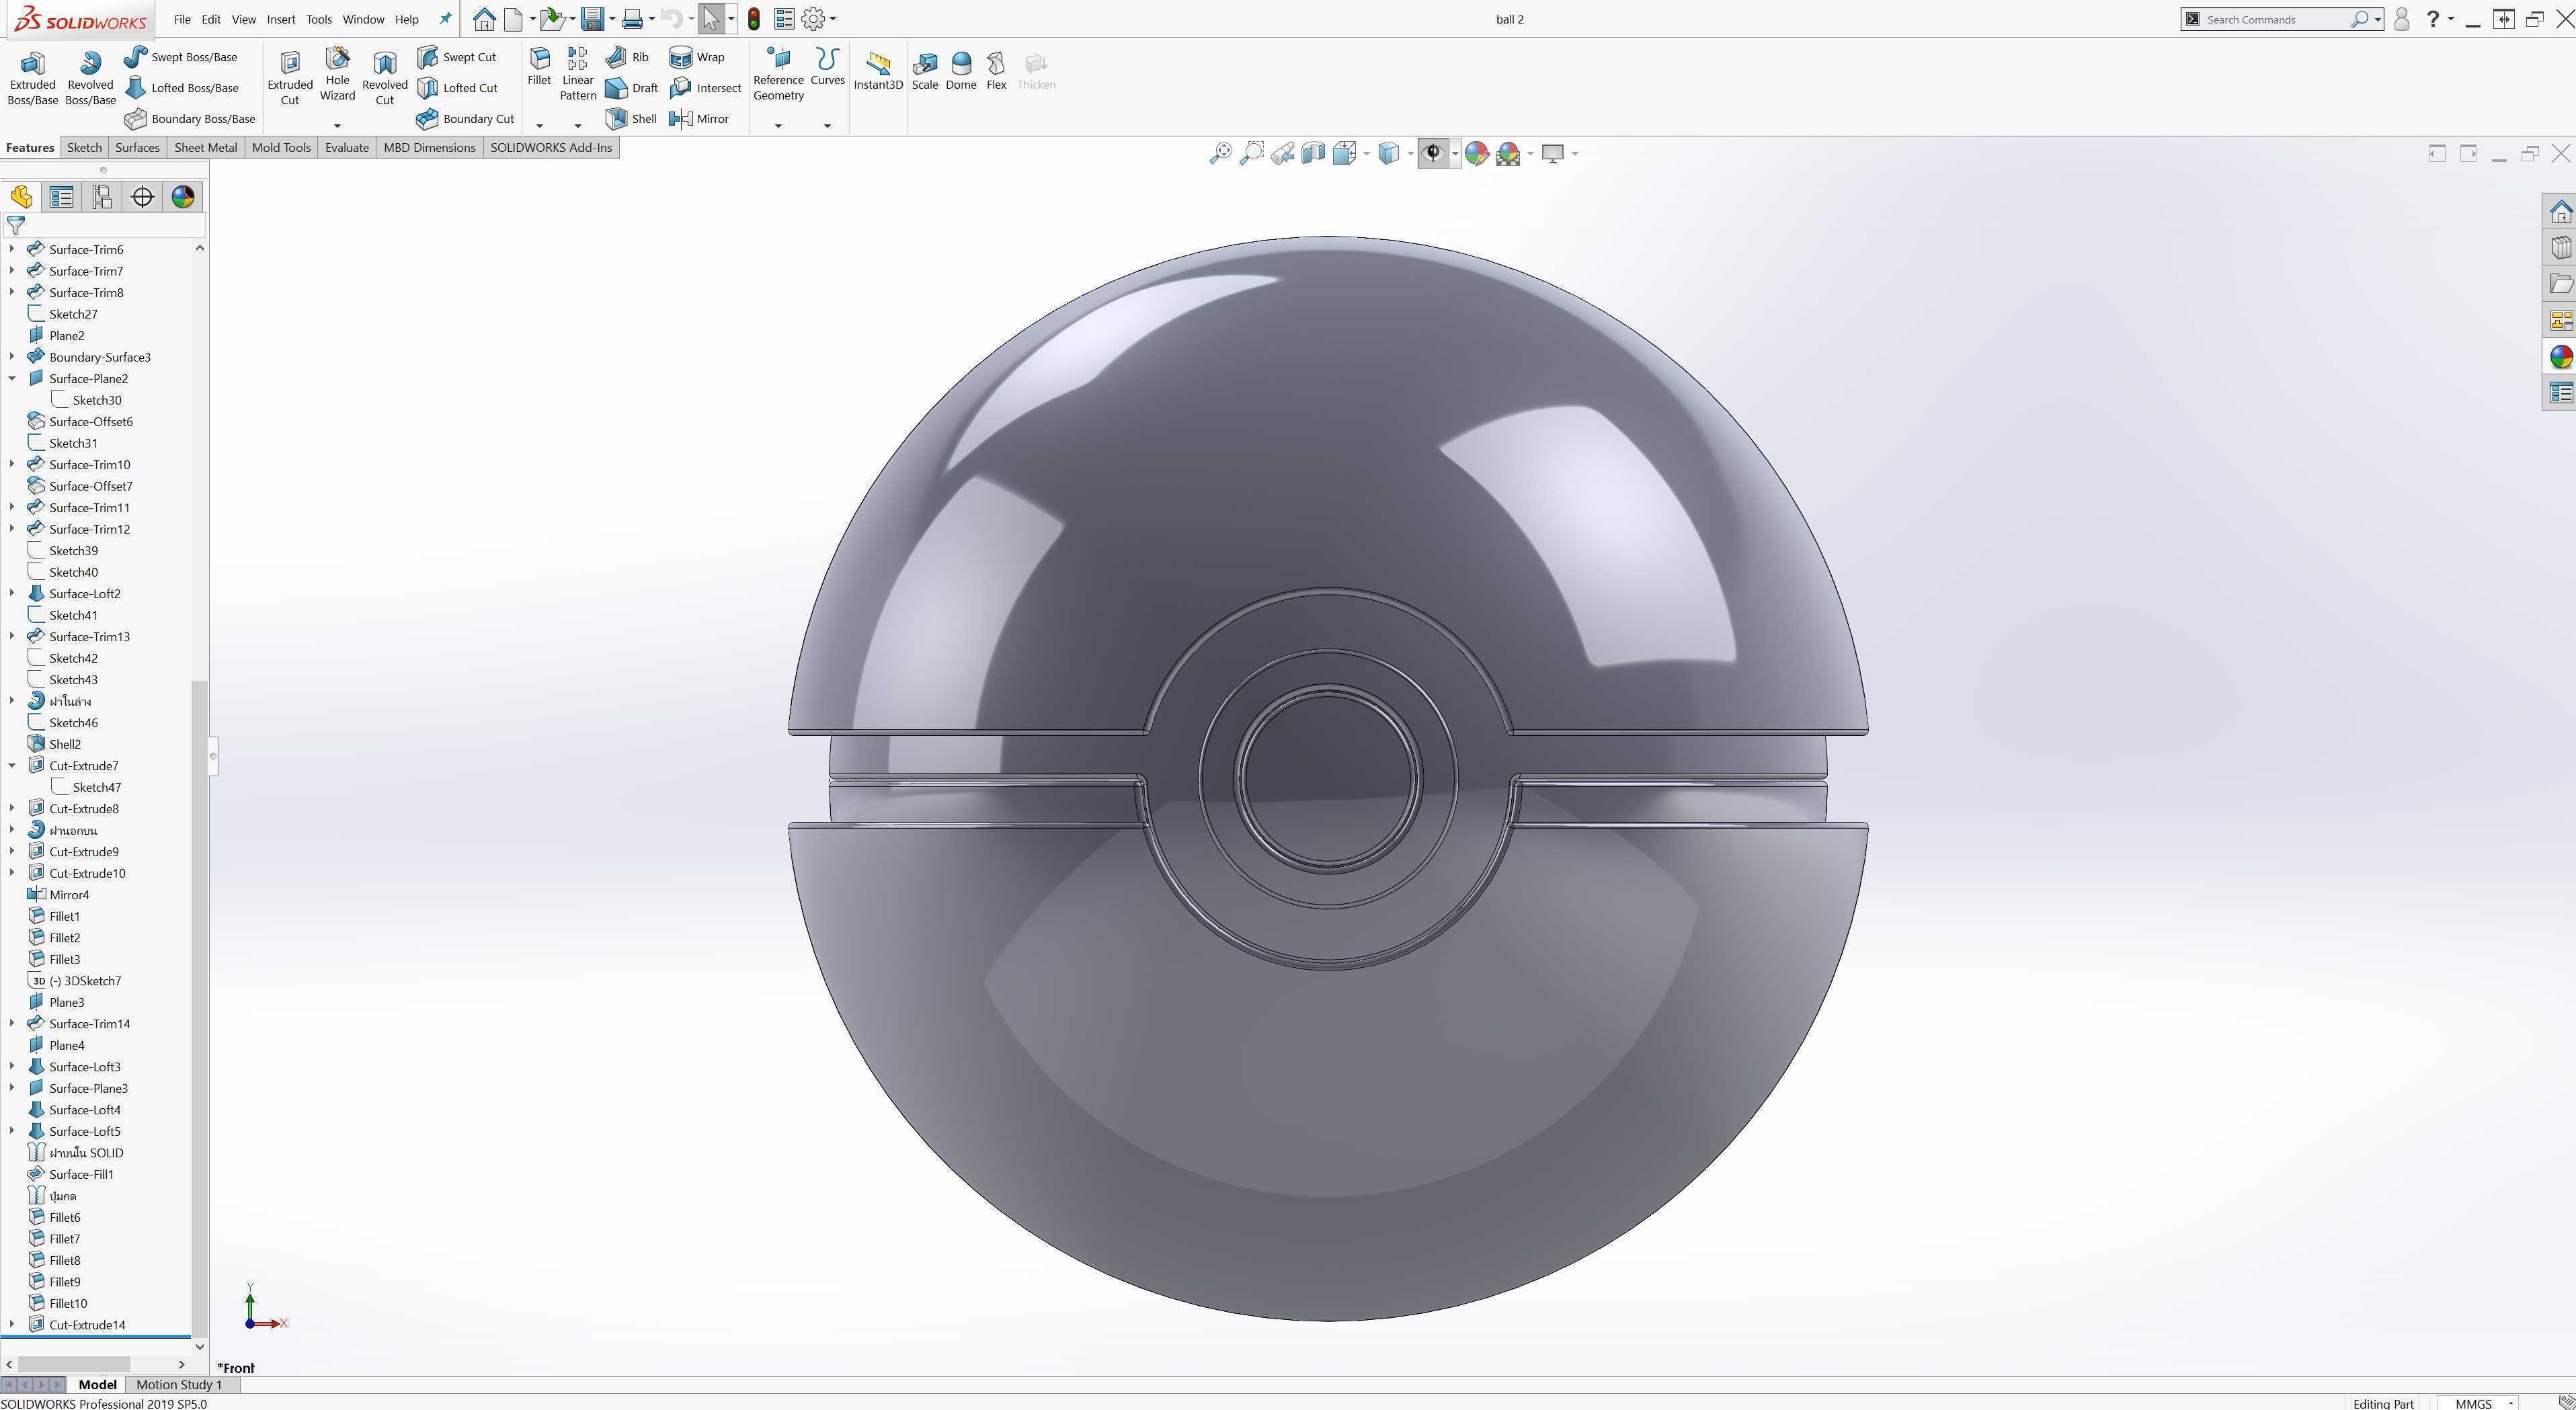Toggle Instant3D mode

point(878,72)
